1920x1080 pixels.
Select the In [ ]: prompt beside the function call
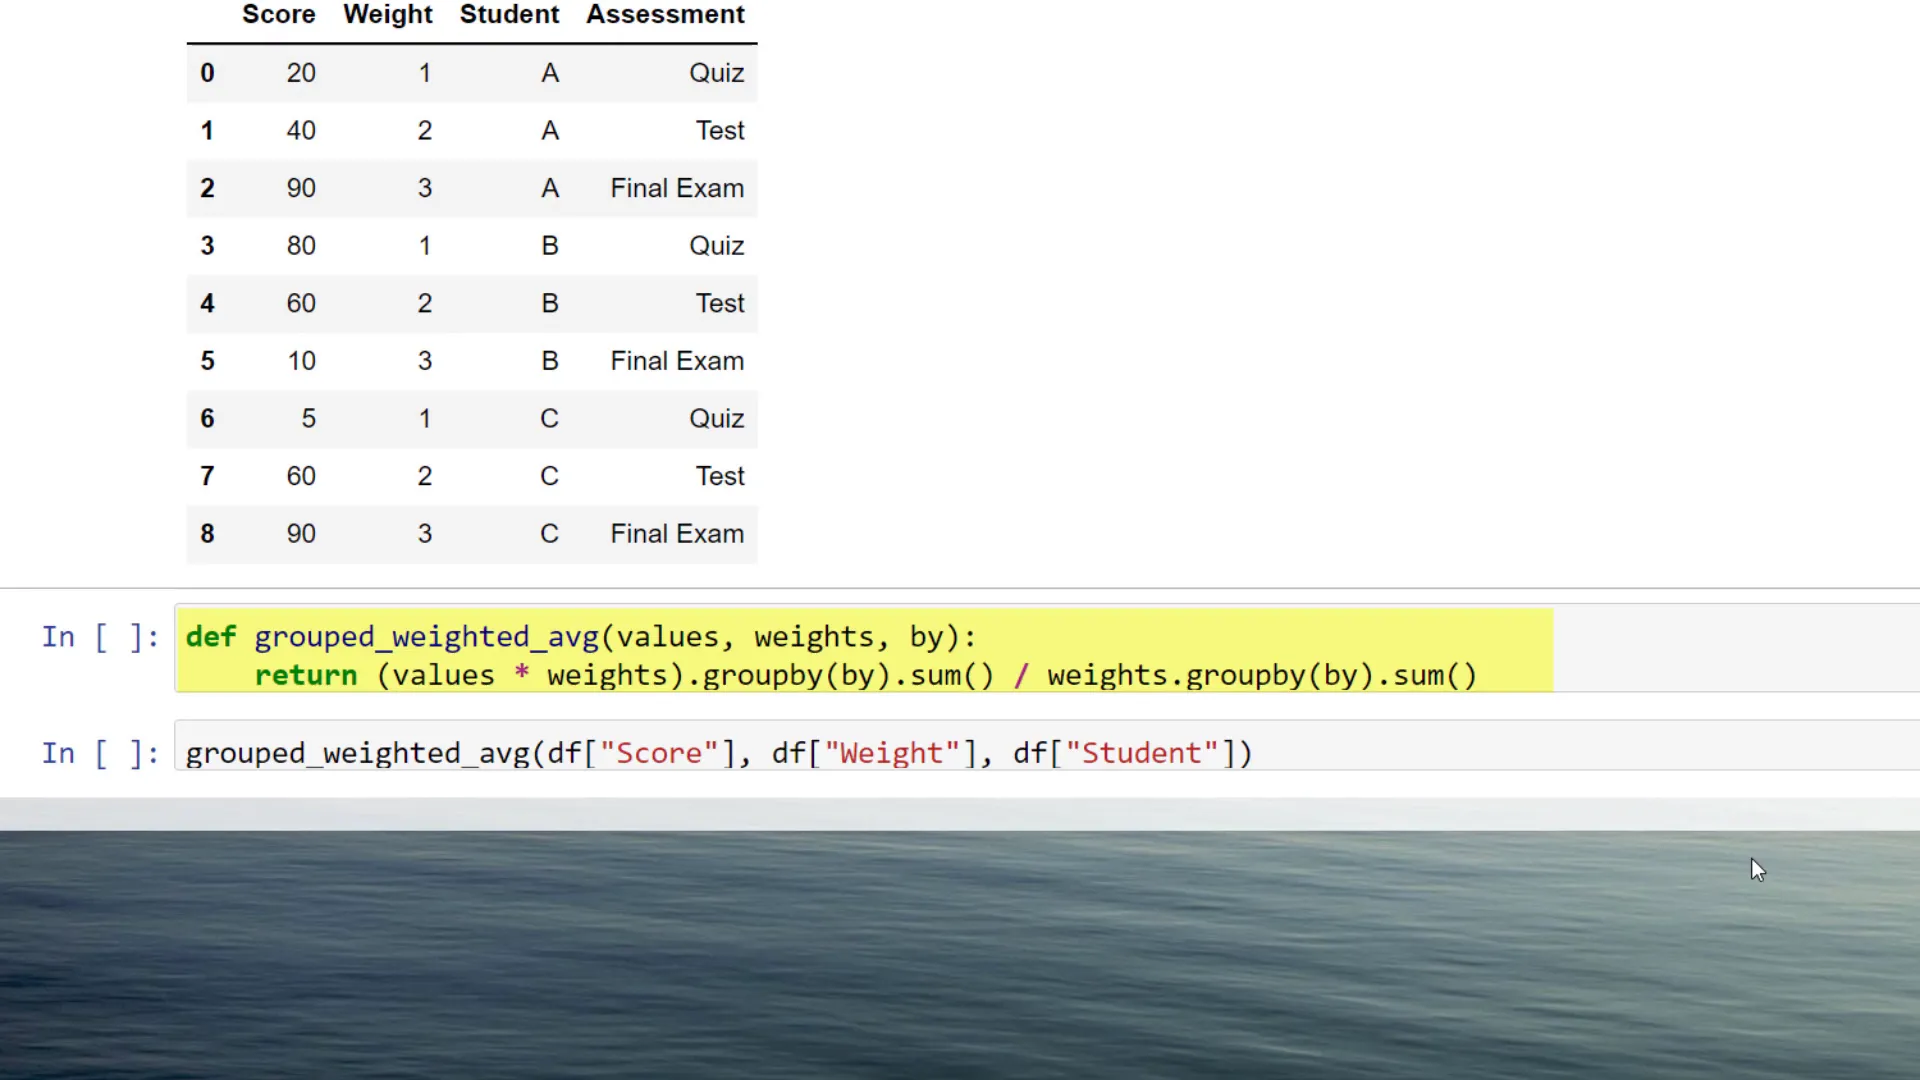click(99, 753)
